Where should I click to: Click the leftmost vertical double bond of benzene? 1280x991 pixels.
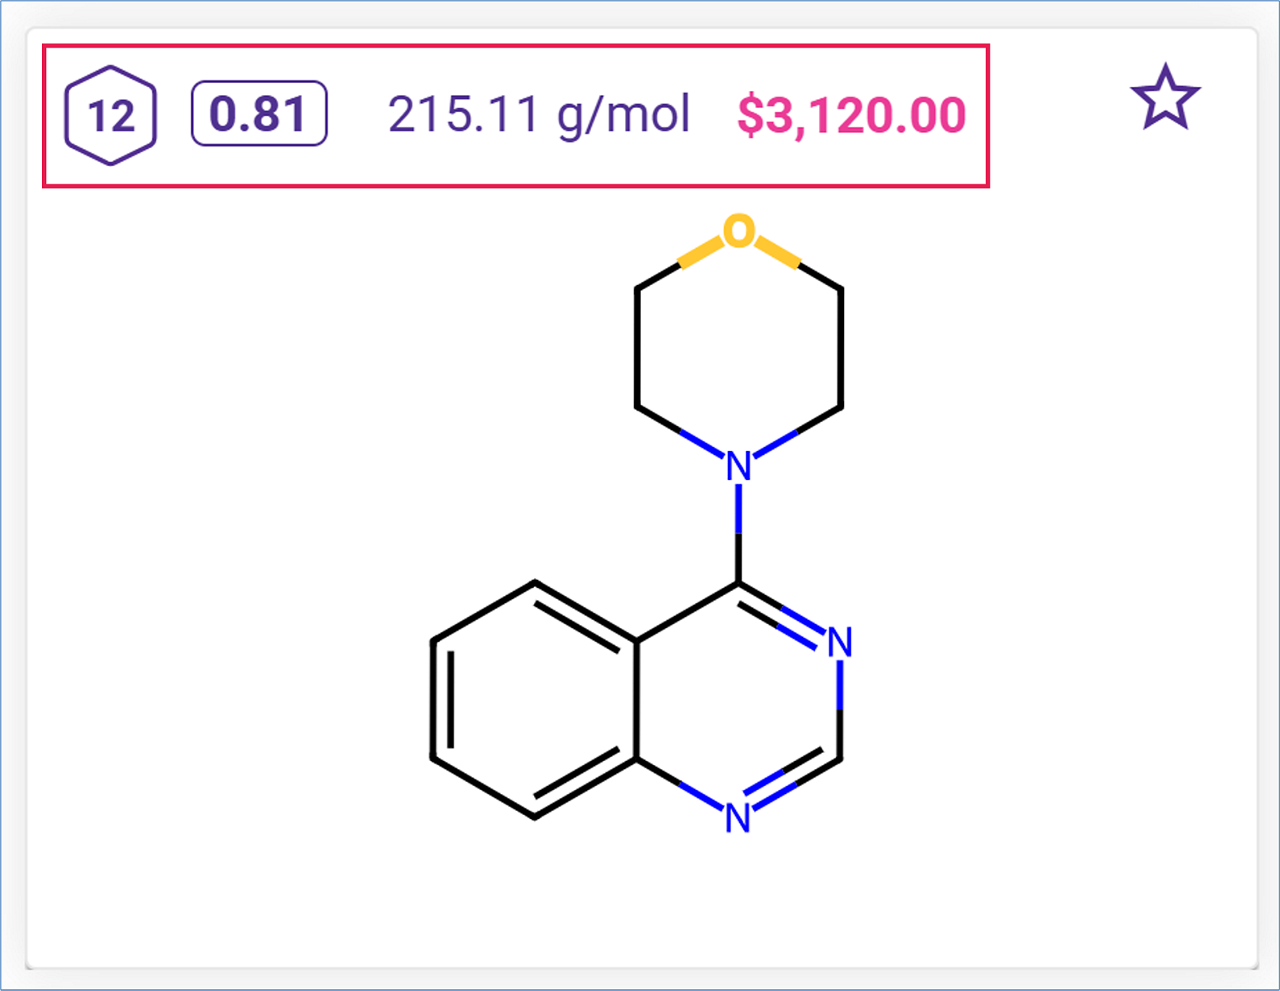click(x=434, y=700)
